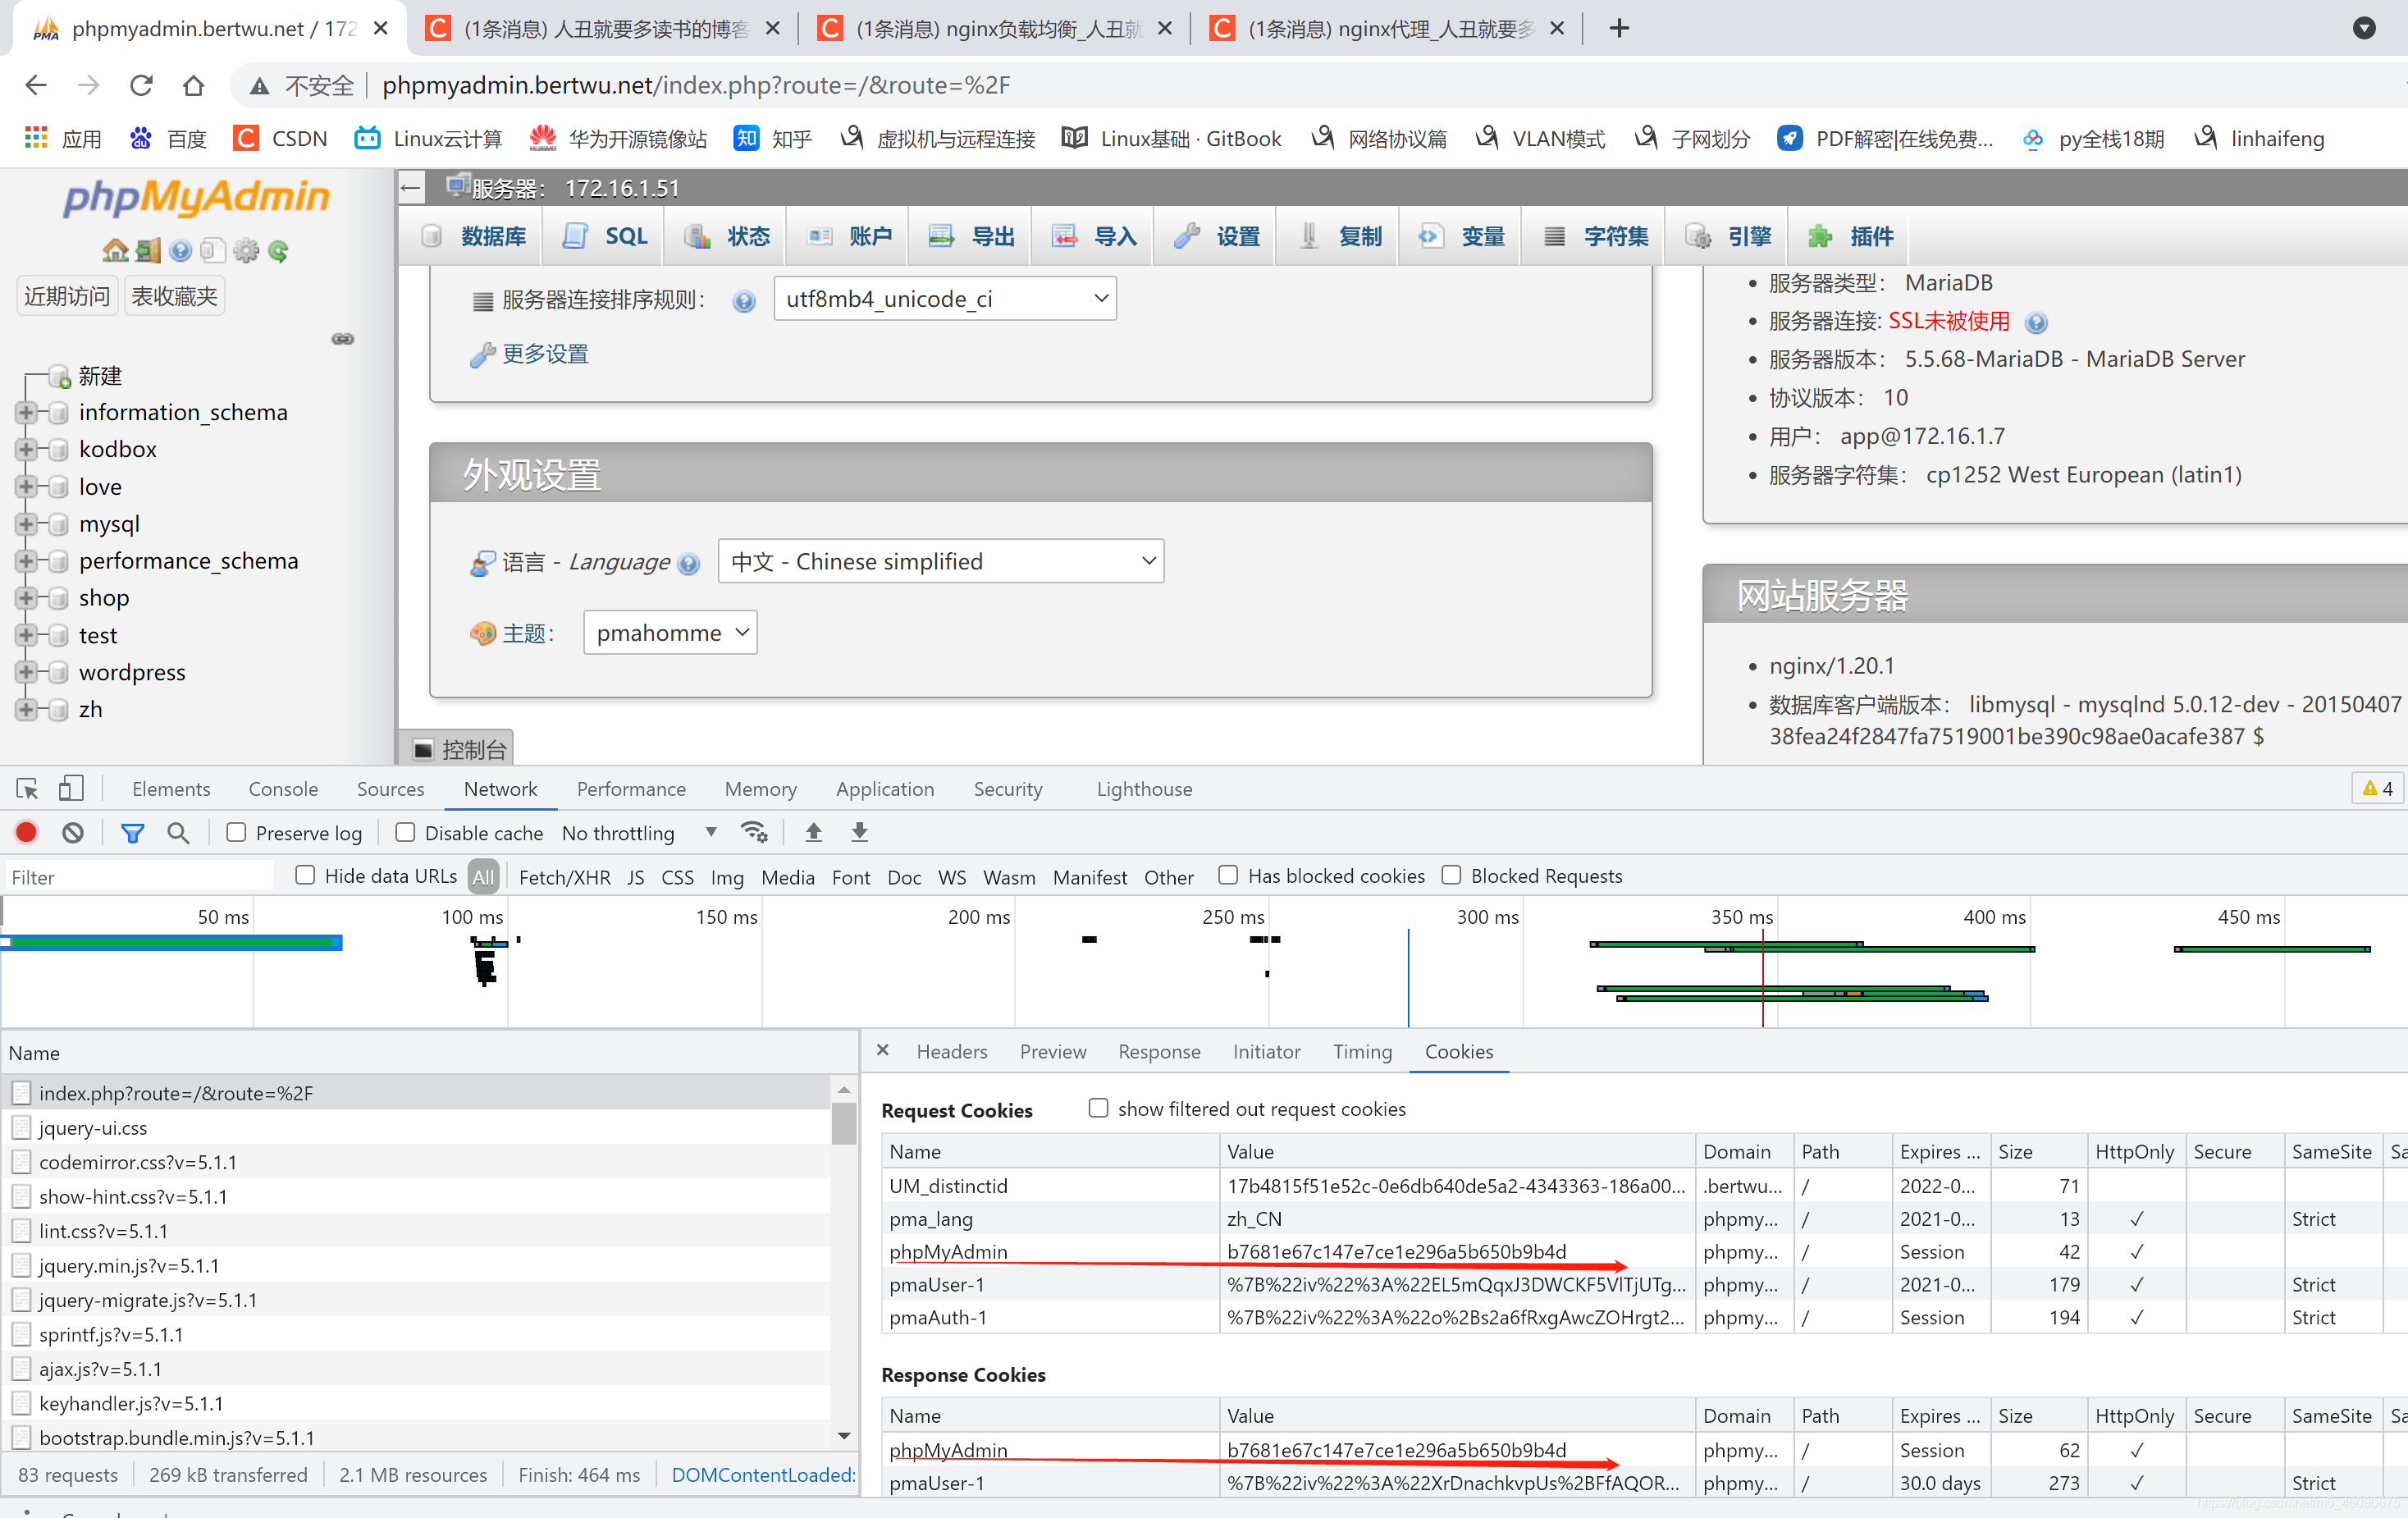
Task: Activate the DevTools inspect element picker
Action: [x=27, y=789]
